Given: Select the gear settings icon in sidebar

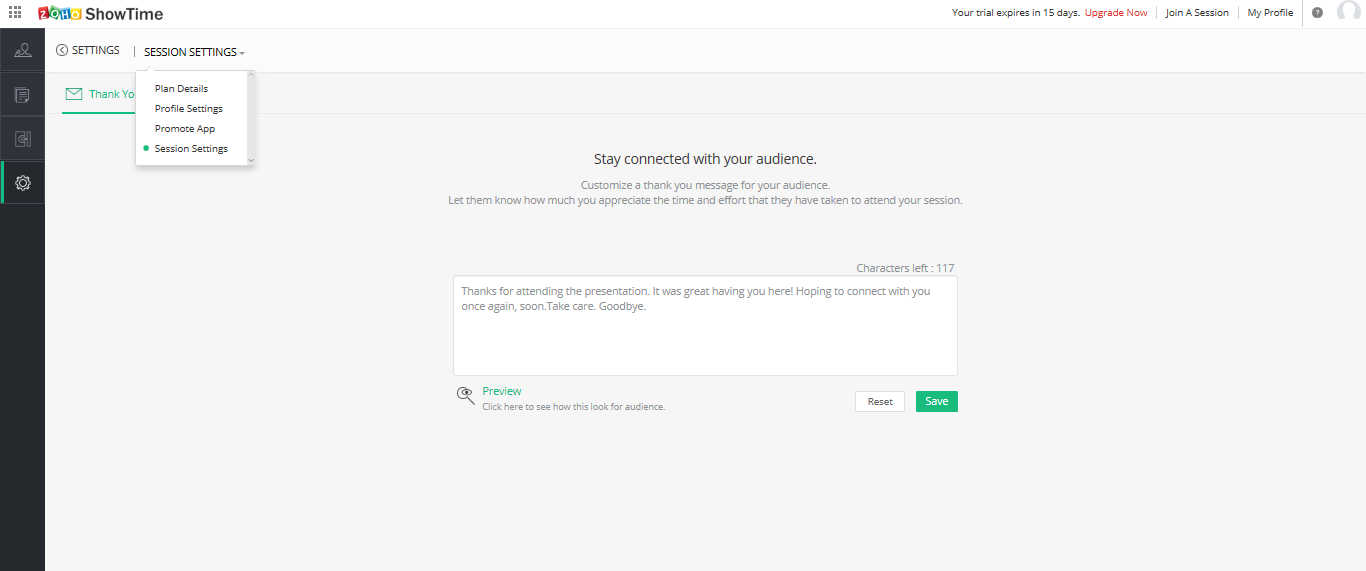Looking at the screenshot, I should pyautogui.click(x=23, y=183).
